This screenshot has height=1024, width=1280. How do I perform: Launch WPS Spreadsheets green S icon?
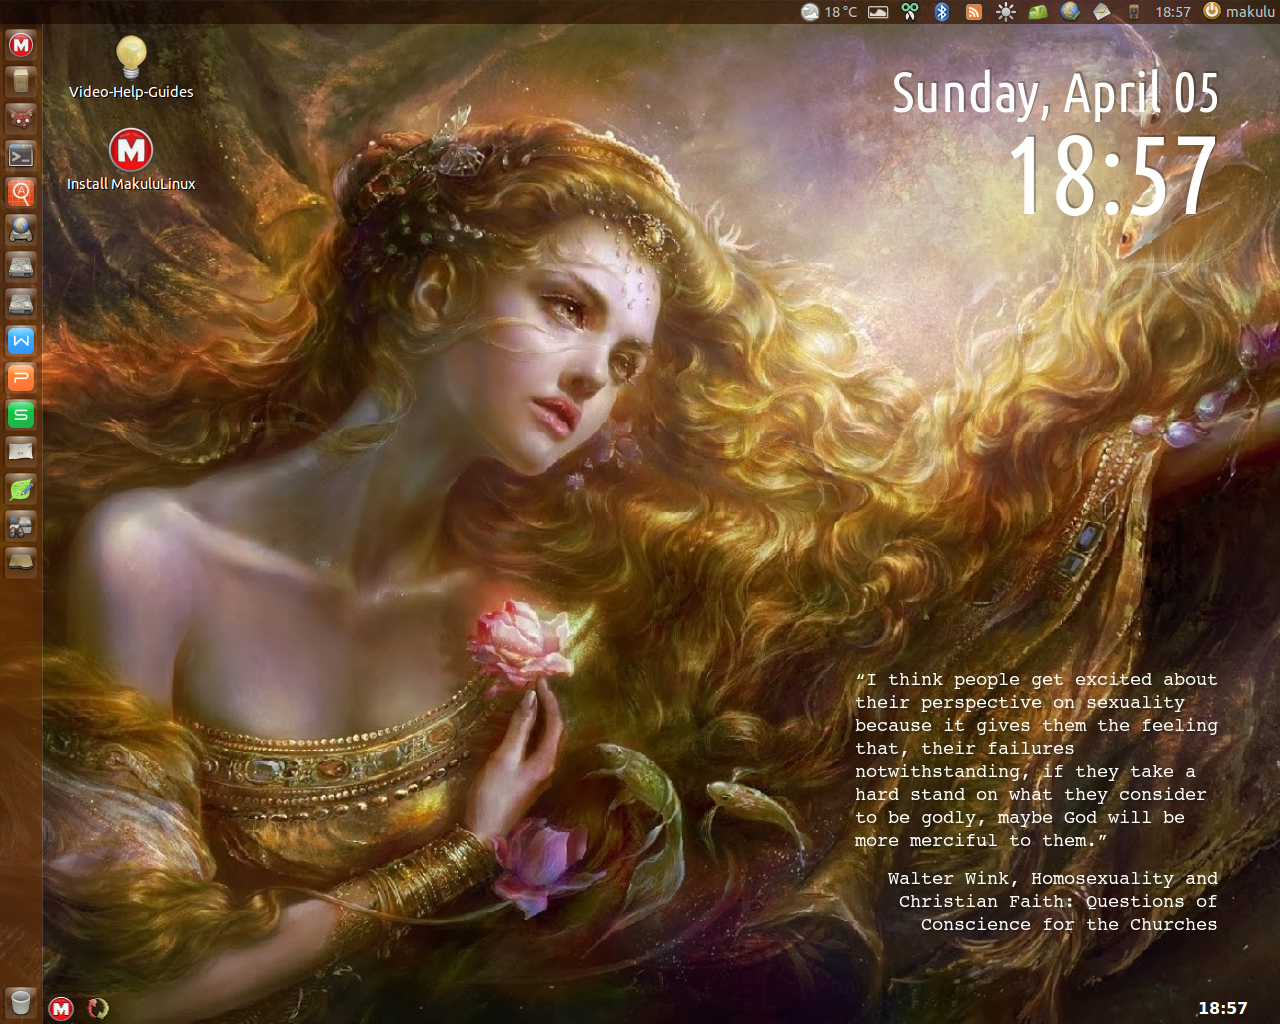coord(21,415)
